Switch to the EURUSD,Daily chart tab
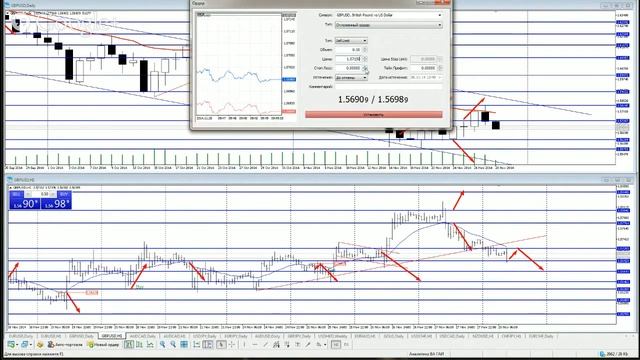The height and width of the screenshot is (360, 640). point(21,336)
